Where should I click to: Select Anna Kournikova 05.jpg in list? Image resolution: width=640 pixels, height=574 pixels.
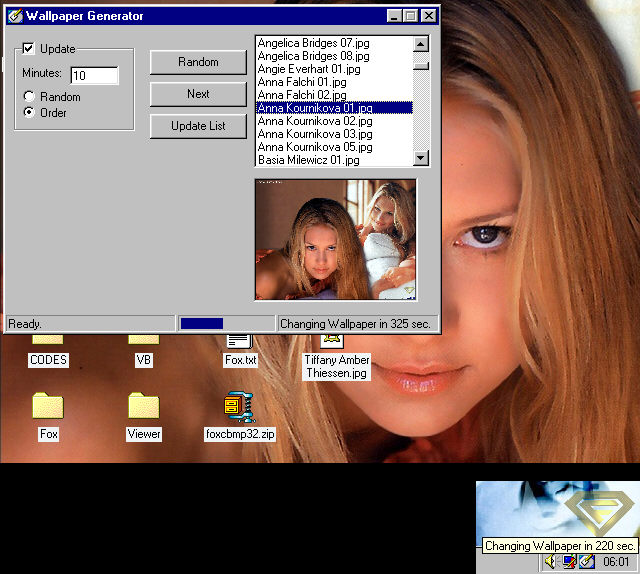[334, 147]
